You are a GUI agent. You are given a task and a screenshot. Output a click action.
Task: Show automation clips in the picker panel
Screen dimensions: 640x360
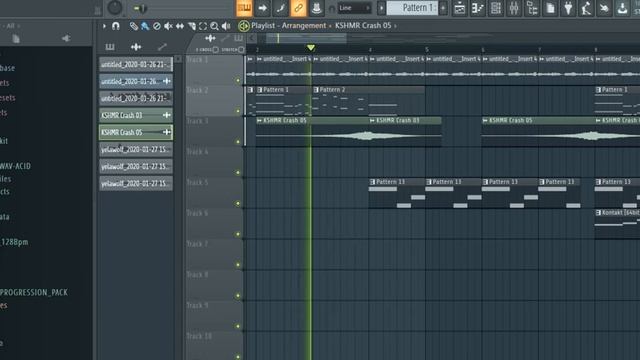(x=162, y=47)
